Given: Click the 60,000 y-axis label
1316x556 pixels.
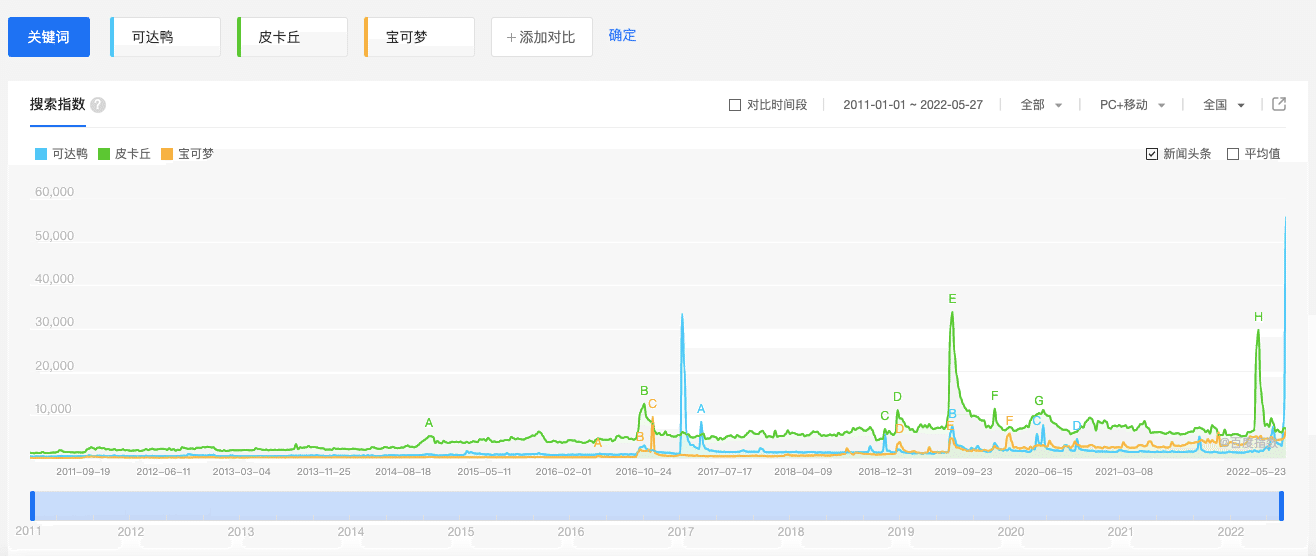Looking at the screenshot, I should point(55,192).
